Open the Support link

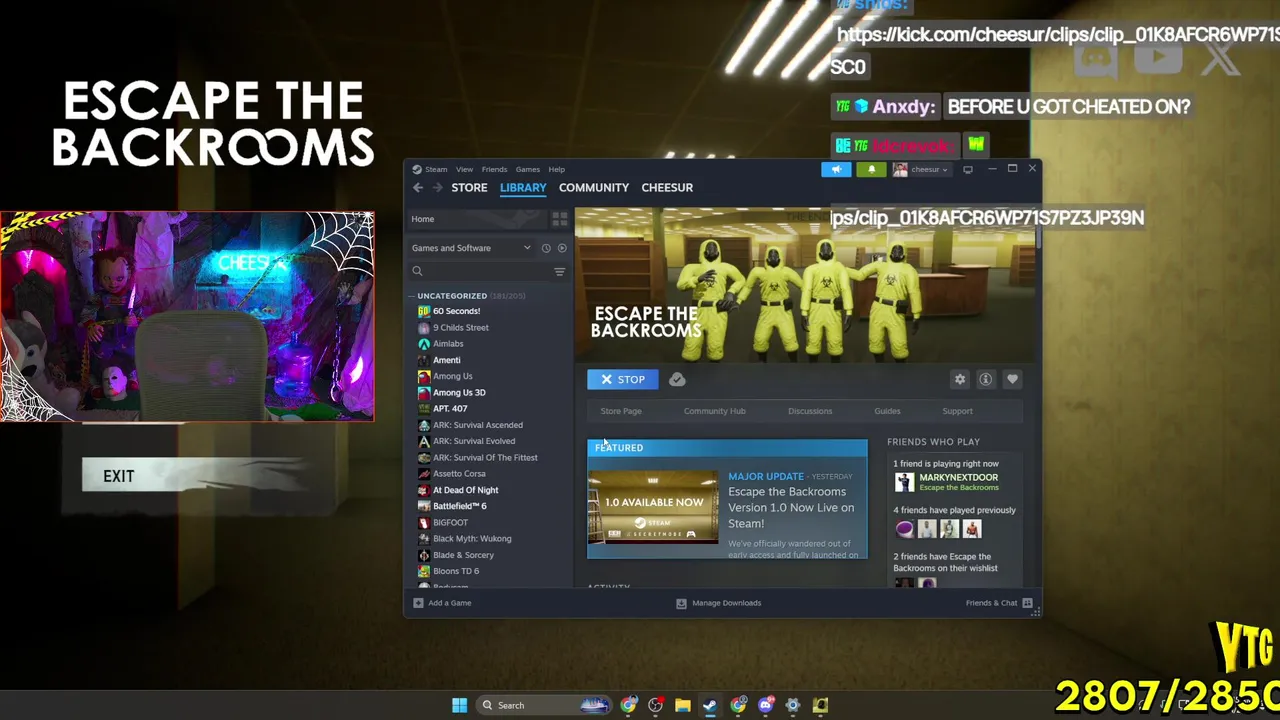tap(957, 411)
